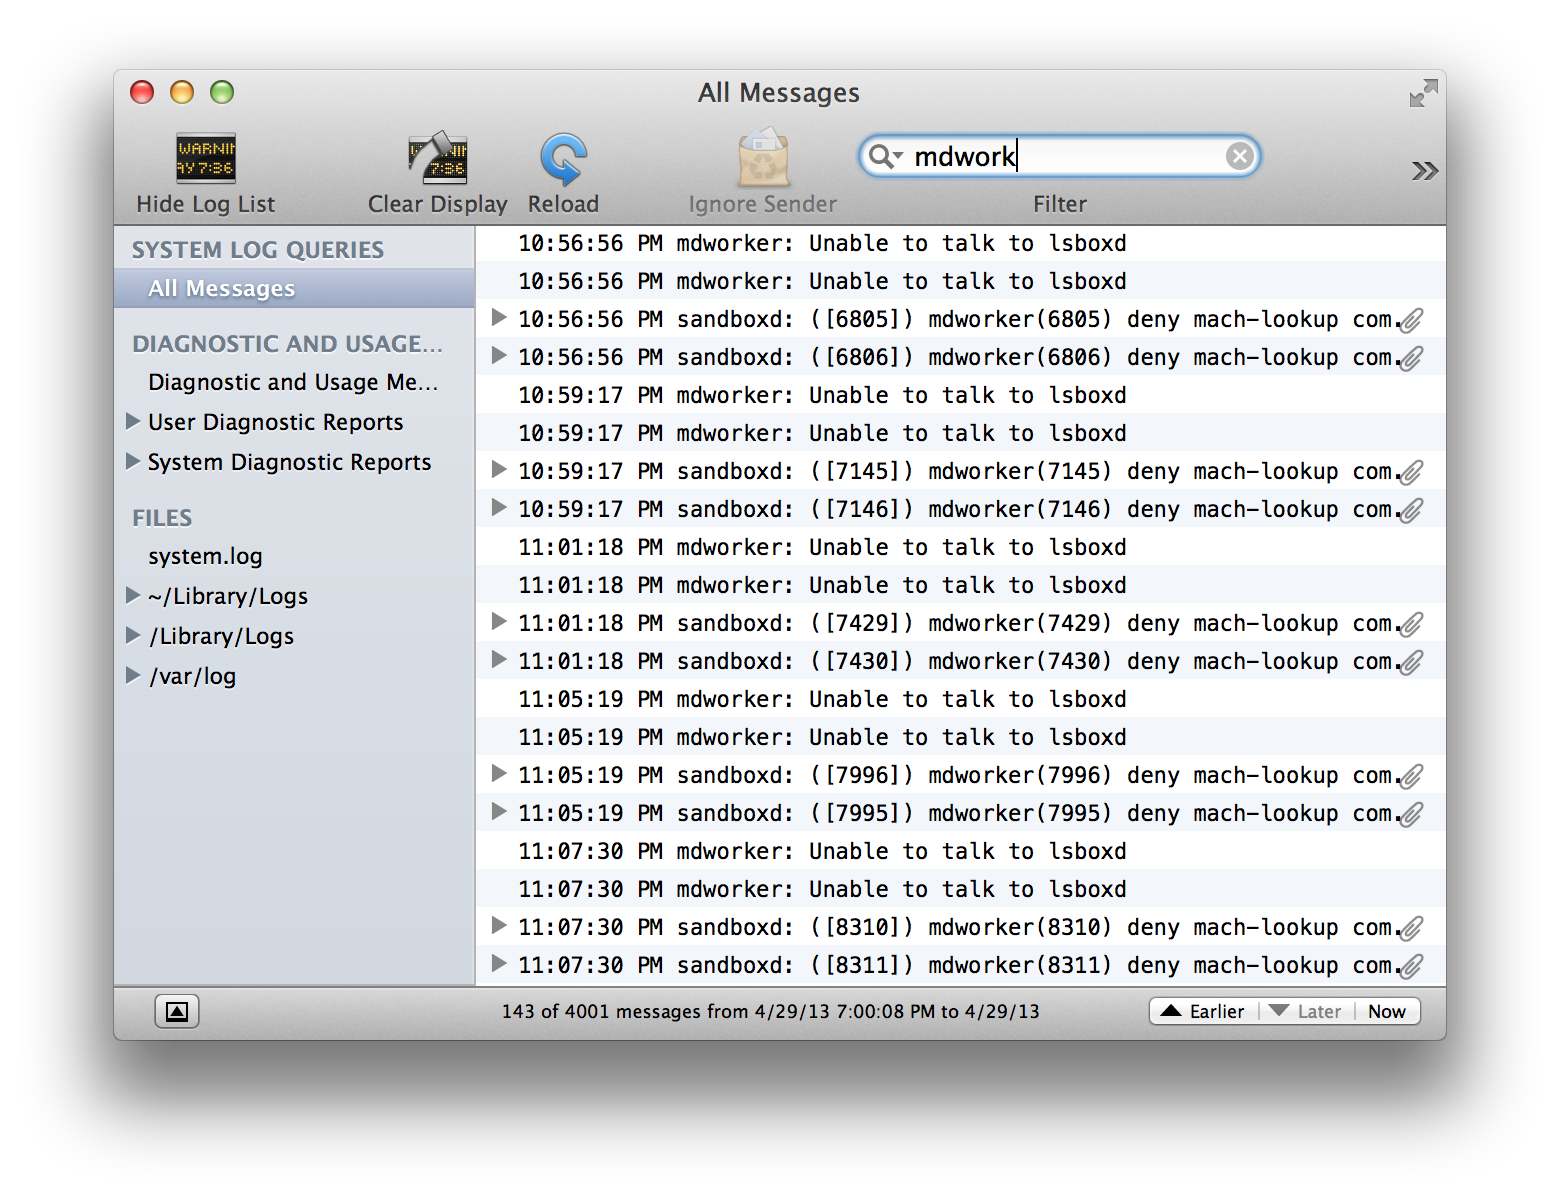The width and height of the screenshot is (1560, 1198).
Task: Expand sandboxd mdworker(7996) log entry
Action: pos(498,774)
